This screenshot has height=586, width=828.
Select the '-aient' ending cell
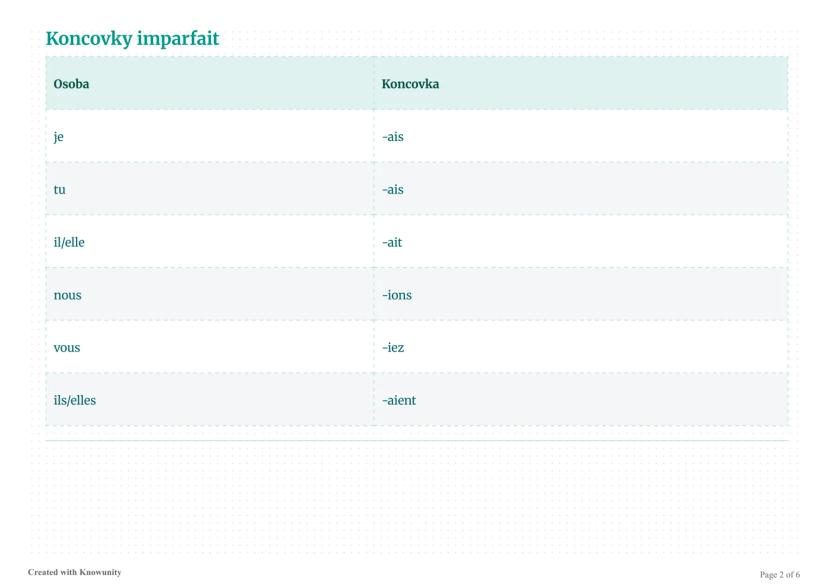(399, 401)
